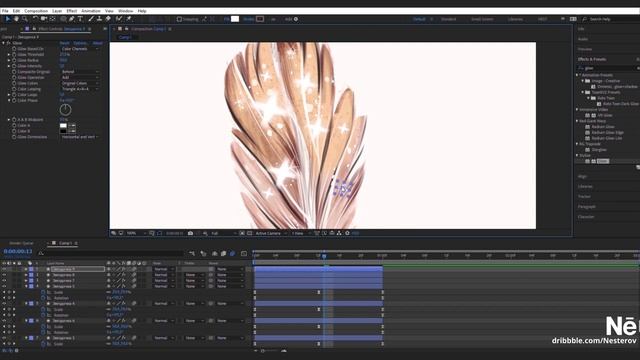Open the Edit menu

[x=16, y=11]
